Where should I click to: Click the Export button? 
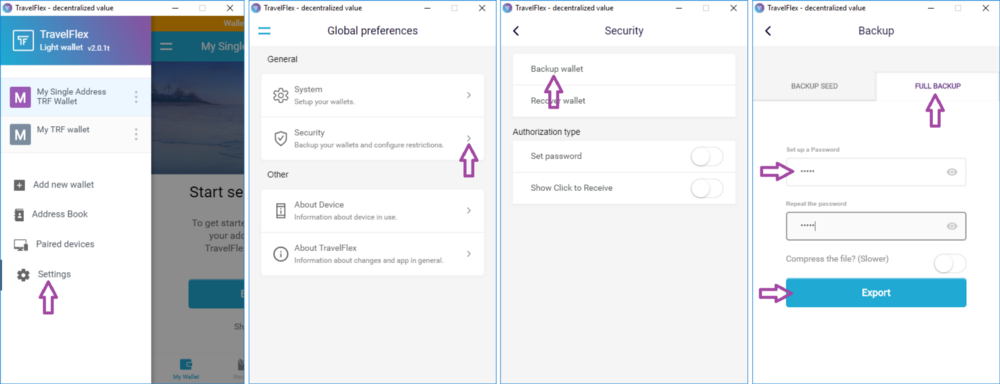pyautogui.click(x=876, y=293)
